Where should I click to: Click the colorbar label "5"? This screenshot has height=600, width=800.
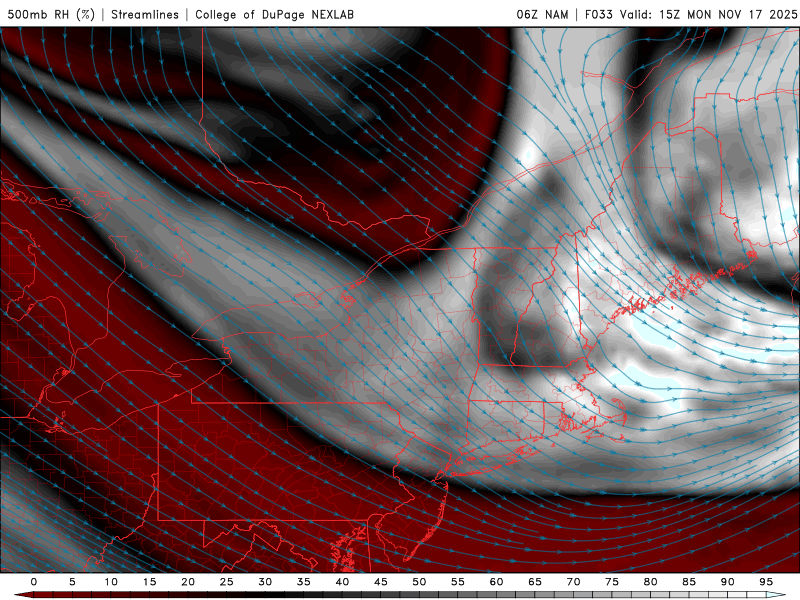pos(72,582)
